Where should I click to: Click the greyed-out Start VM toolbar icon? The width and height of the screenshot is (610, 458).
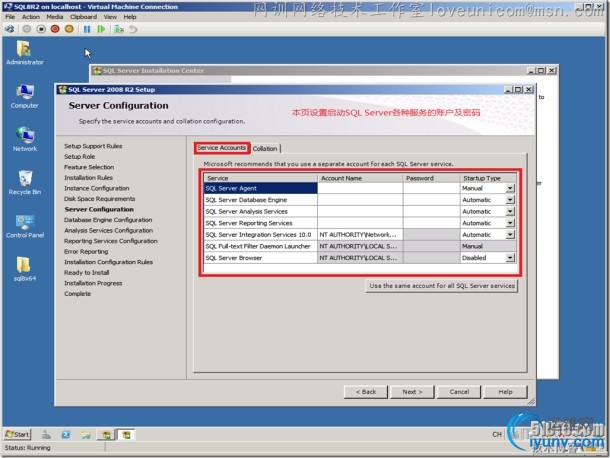pyautogui.click(x=26, y=29)
